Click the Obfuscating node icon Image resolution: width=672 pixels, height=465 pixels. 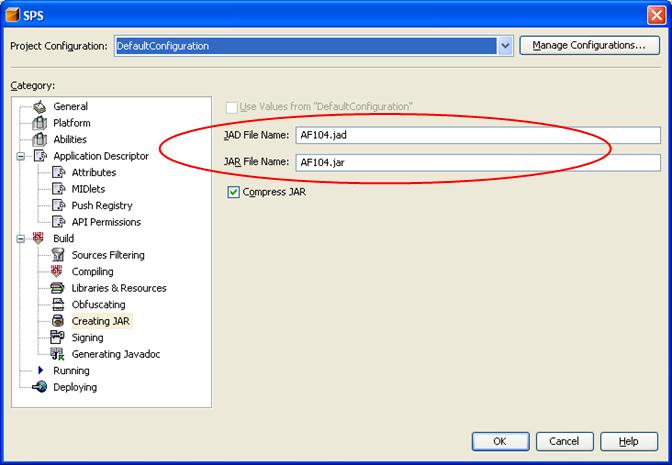pos(58,305)
